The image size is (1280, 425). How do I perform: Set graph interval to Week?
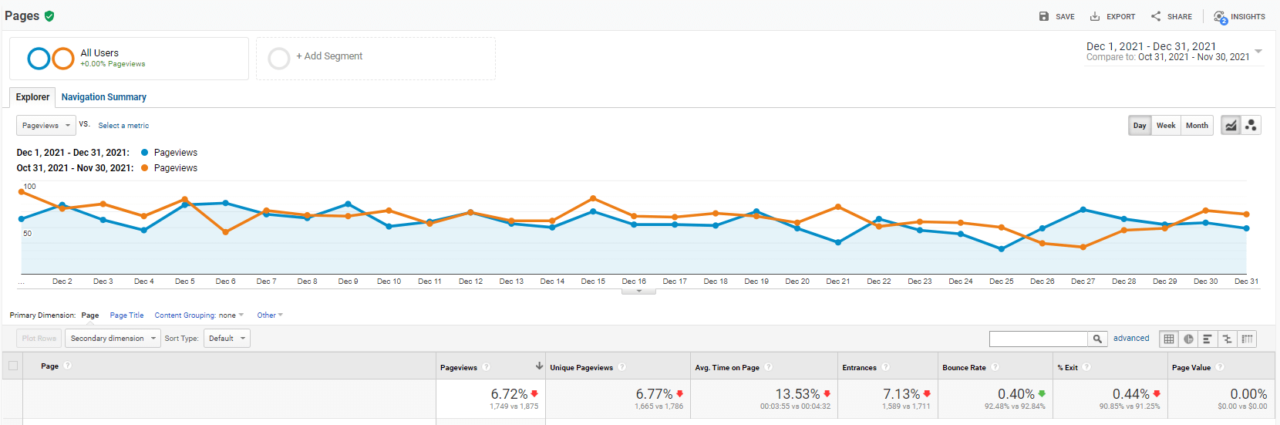pyautogui.click(x=1165, y=126)
